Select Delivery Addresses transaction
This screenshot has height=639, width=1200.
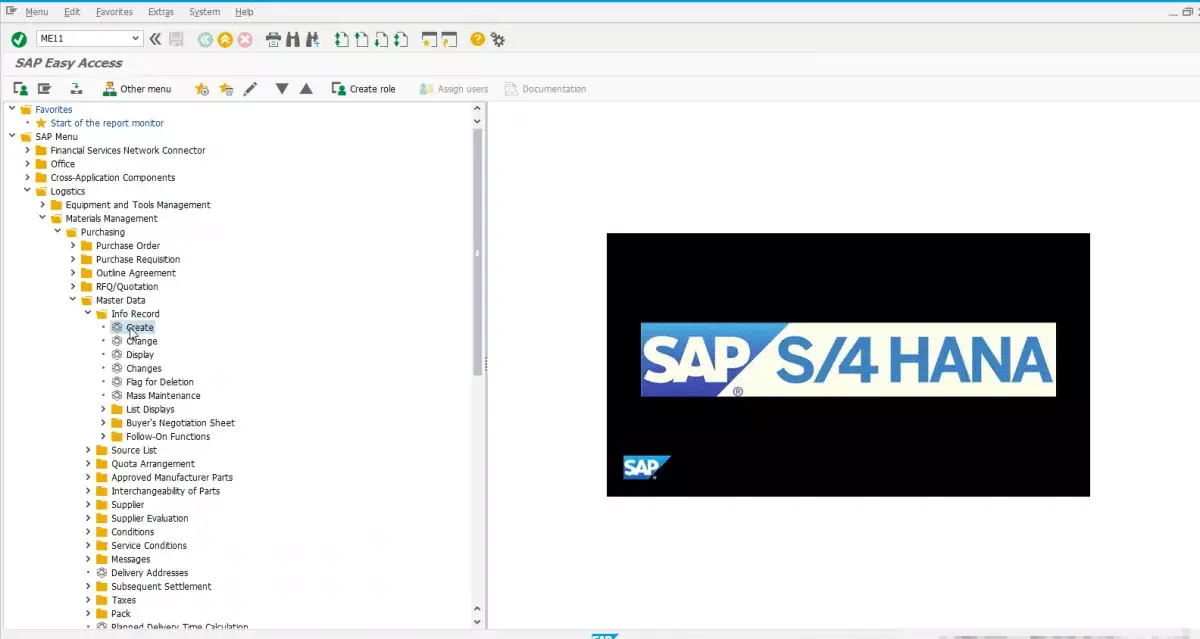[x=149, y=573]
